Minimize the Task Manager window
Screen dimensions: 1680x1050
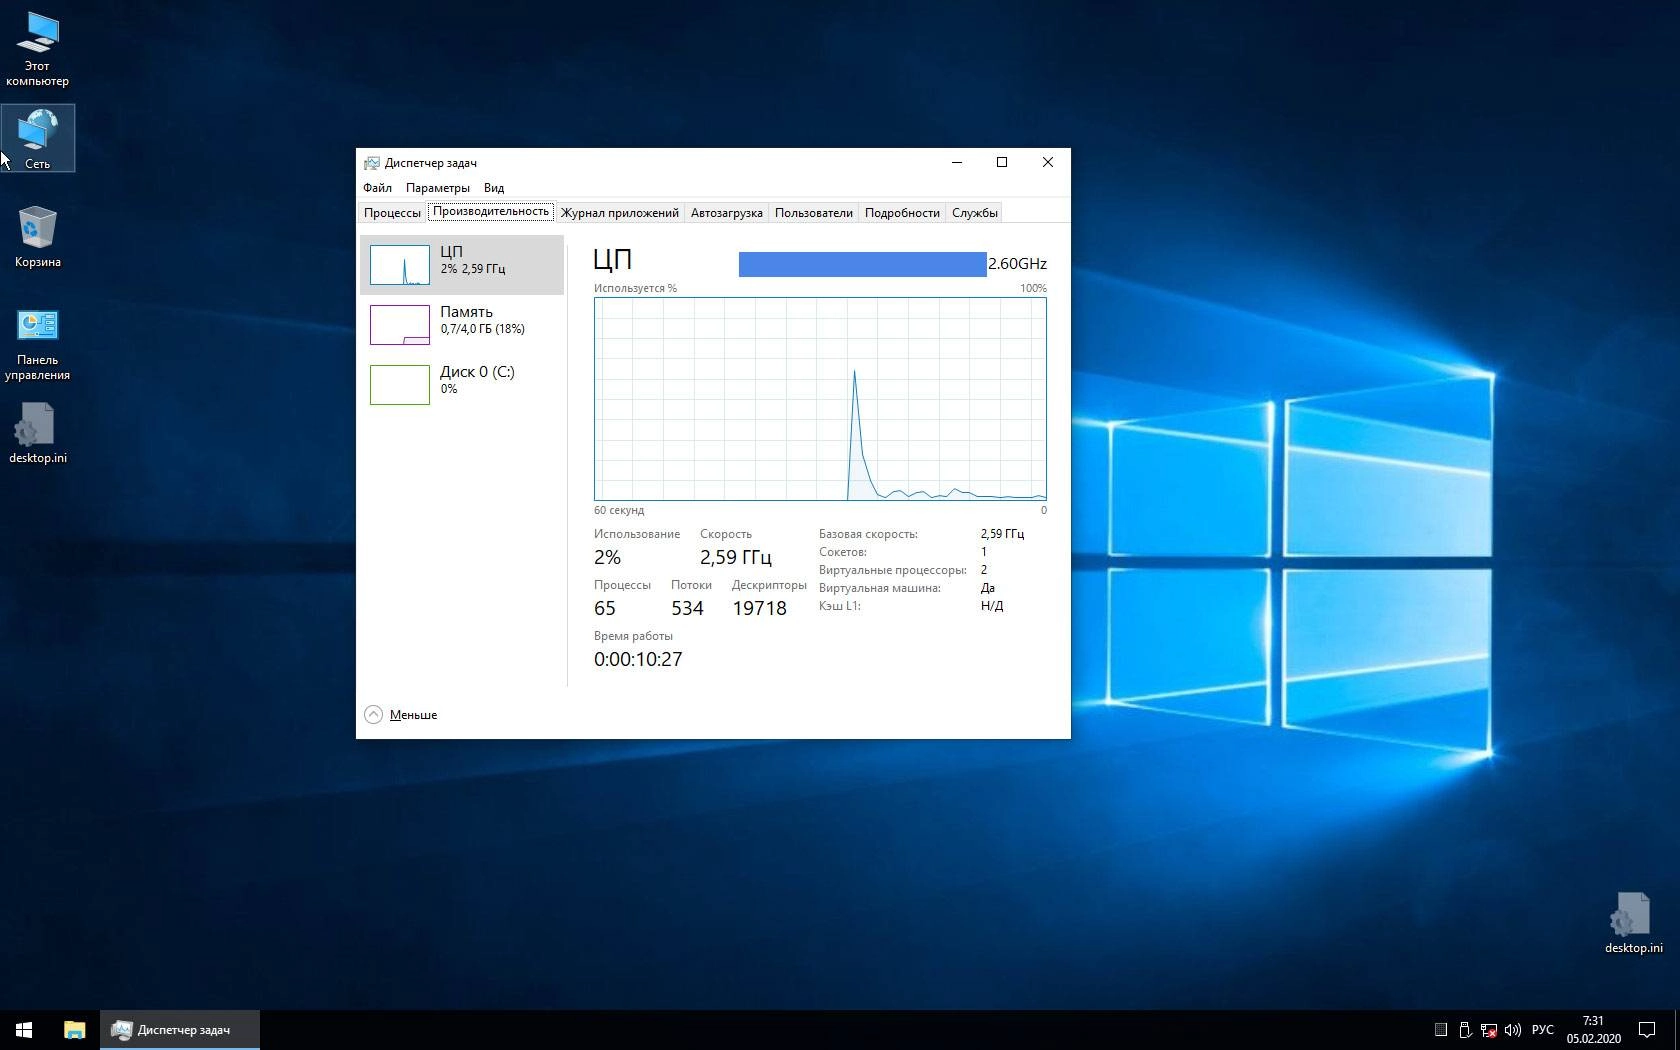tap(957, 162)
